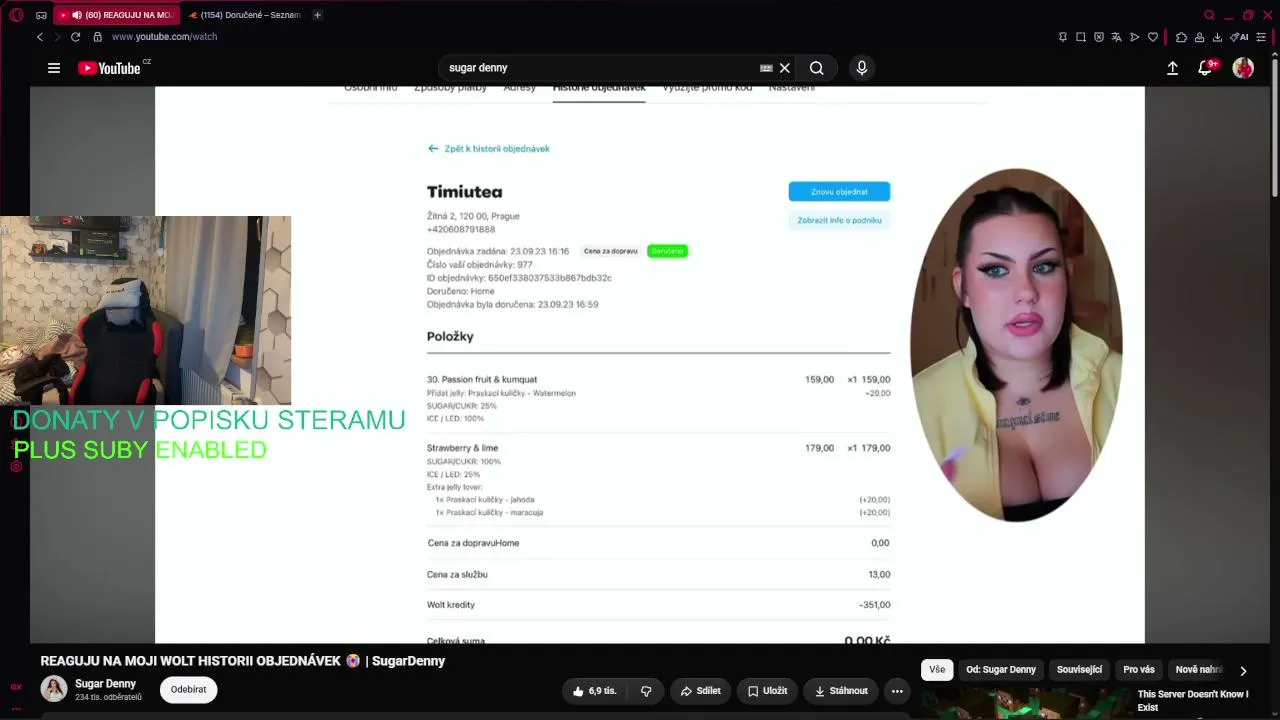The height and width of the screenshot is (720, 1280).
Task: Switch to the Doručené – Seznam tab
Action: pos(244,15)
